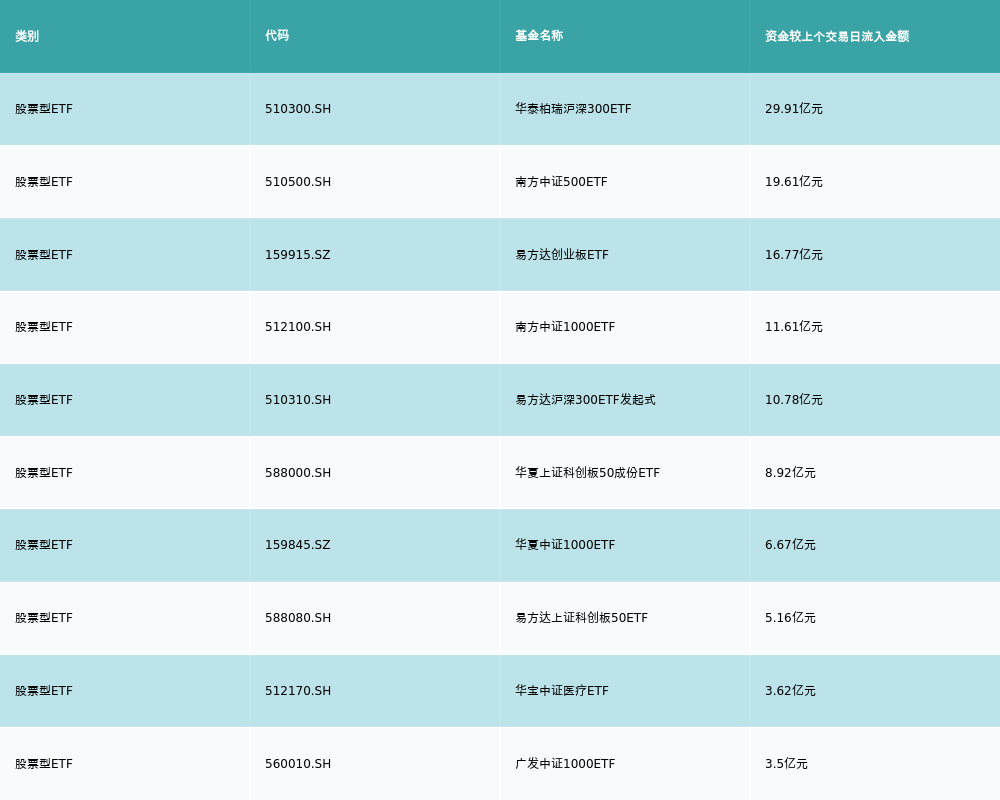The image size is (1000, 800).
Task: Click inflow value 3.5亿元
Action: tap(786, 764)
